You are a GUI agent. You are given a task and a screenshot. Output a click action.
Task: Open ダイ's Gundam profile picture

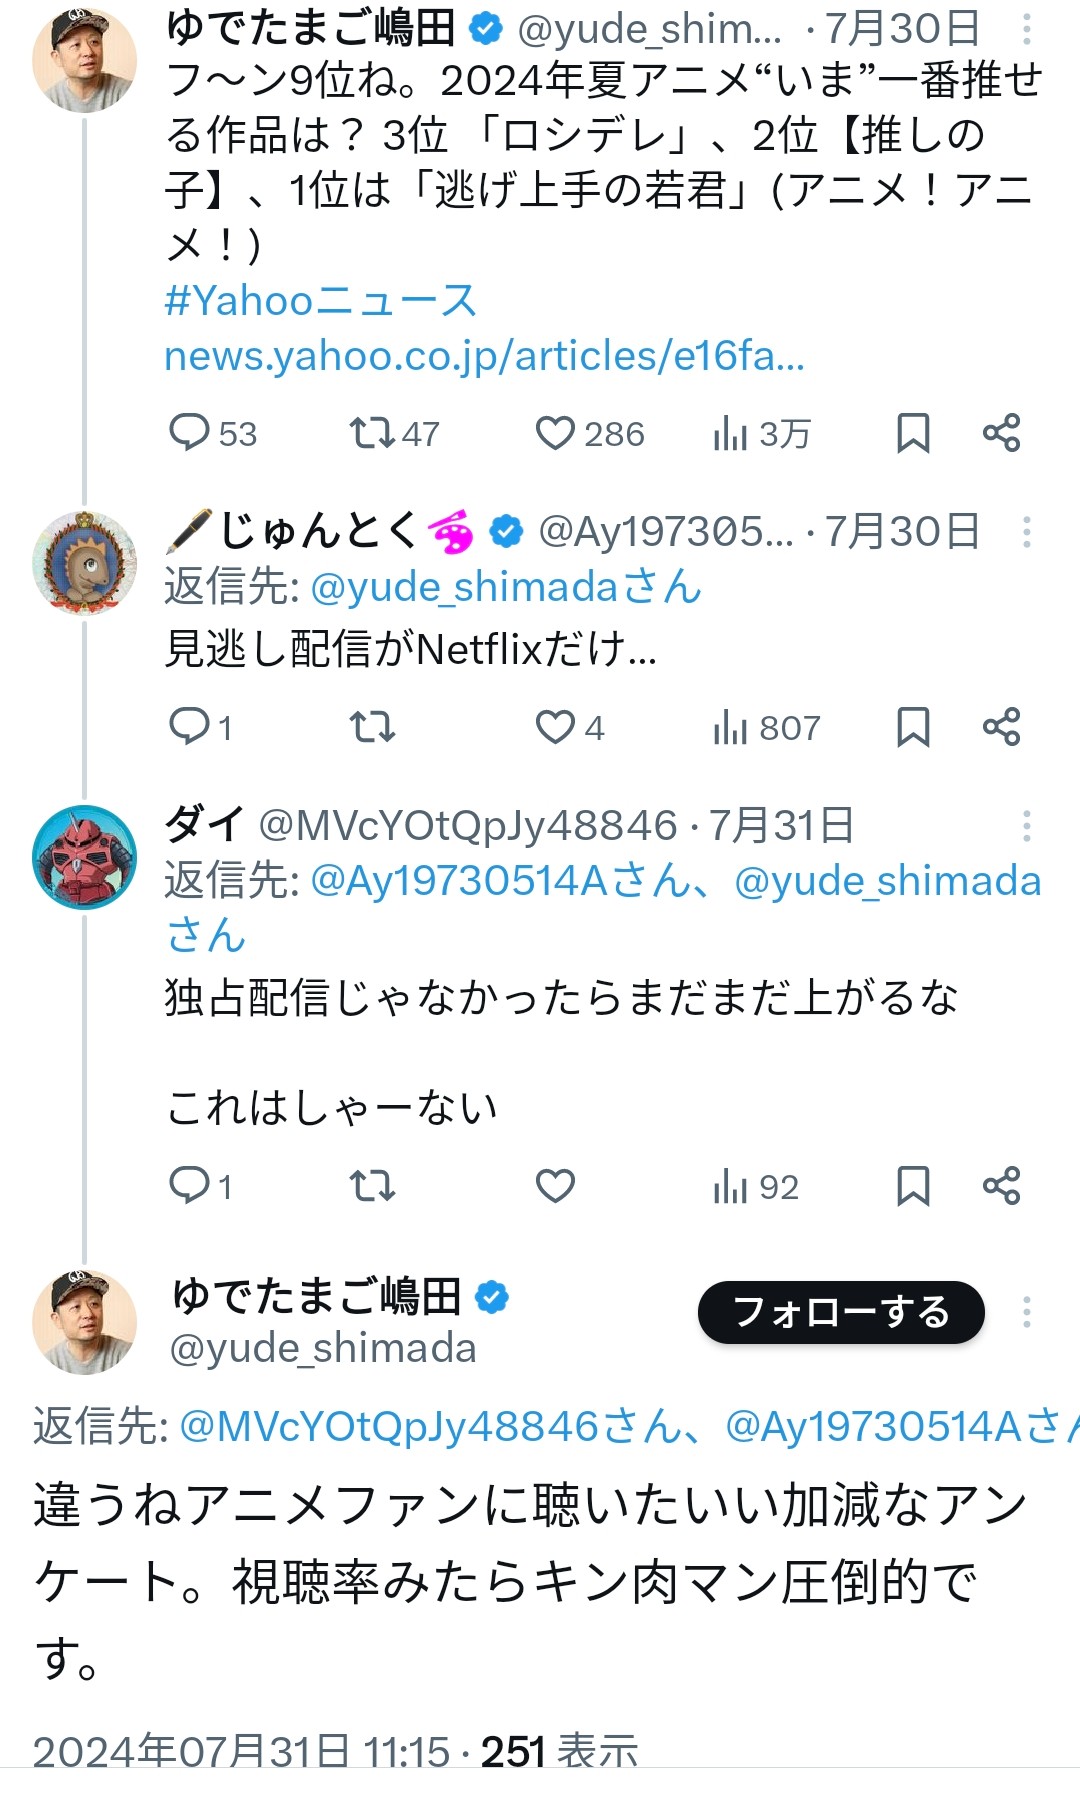pos(85,857)
